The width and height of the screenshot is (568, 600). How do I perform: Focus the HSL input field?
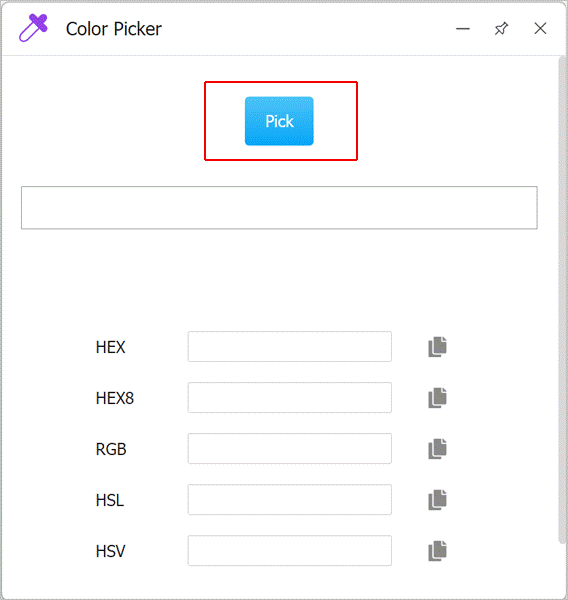[x=289, y=499]
